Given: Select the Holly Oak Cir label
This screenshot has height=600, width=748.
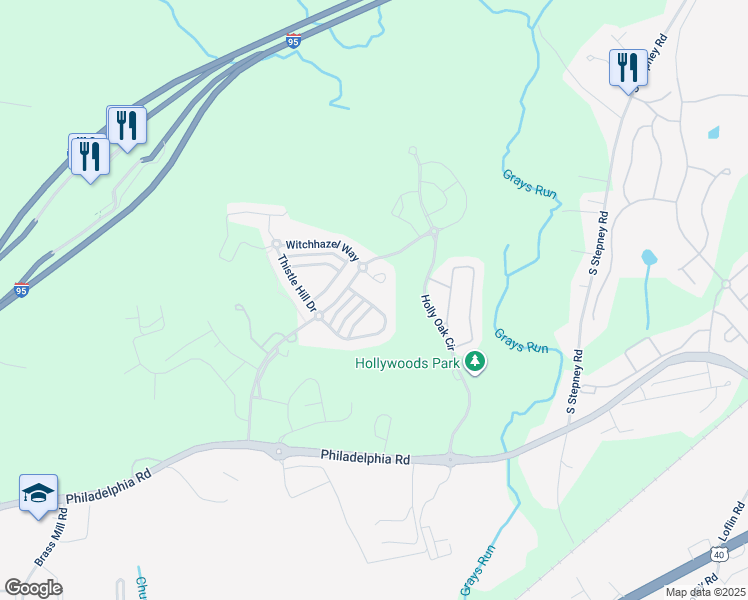Looking at the screenshot, I should [437, 322].
